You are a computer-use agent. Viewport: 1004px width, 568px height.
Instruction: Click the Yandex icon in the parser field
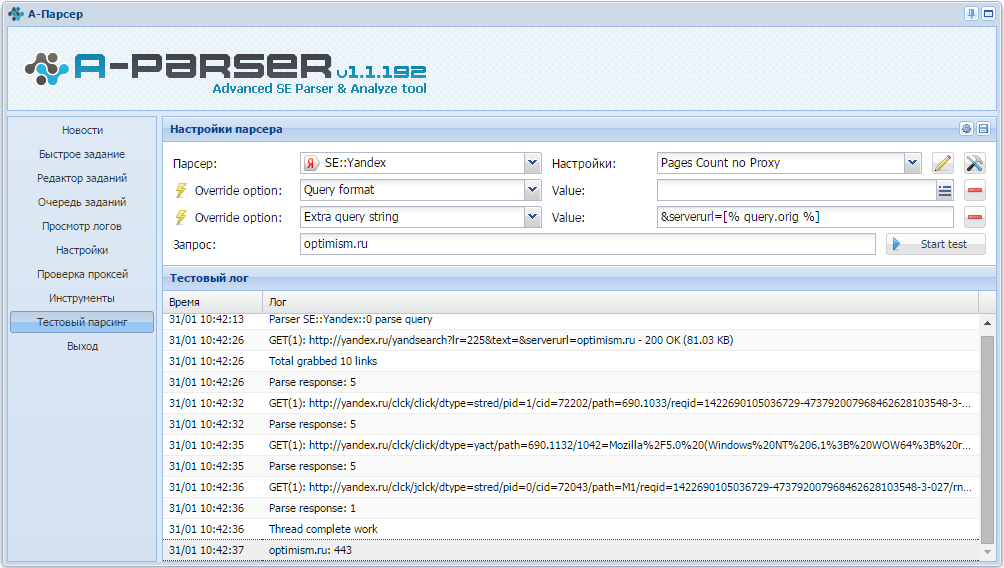click(311, 163)
